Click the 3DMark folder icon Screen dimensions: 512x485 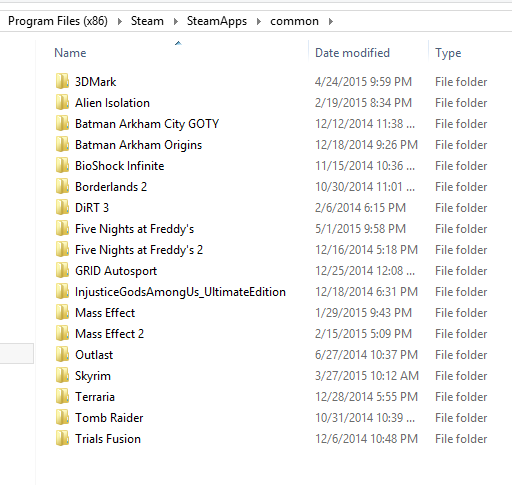[x=62, y=81]
